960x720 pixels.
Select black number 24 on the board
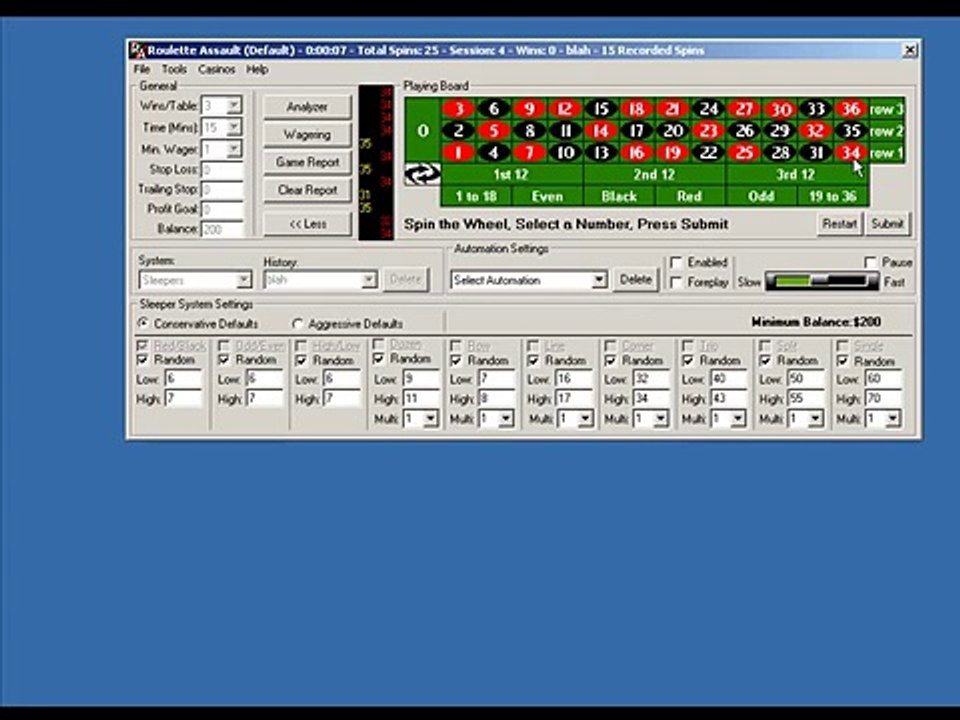tap(708, 109)
